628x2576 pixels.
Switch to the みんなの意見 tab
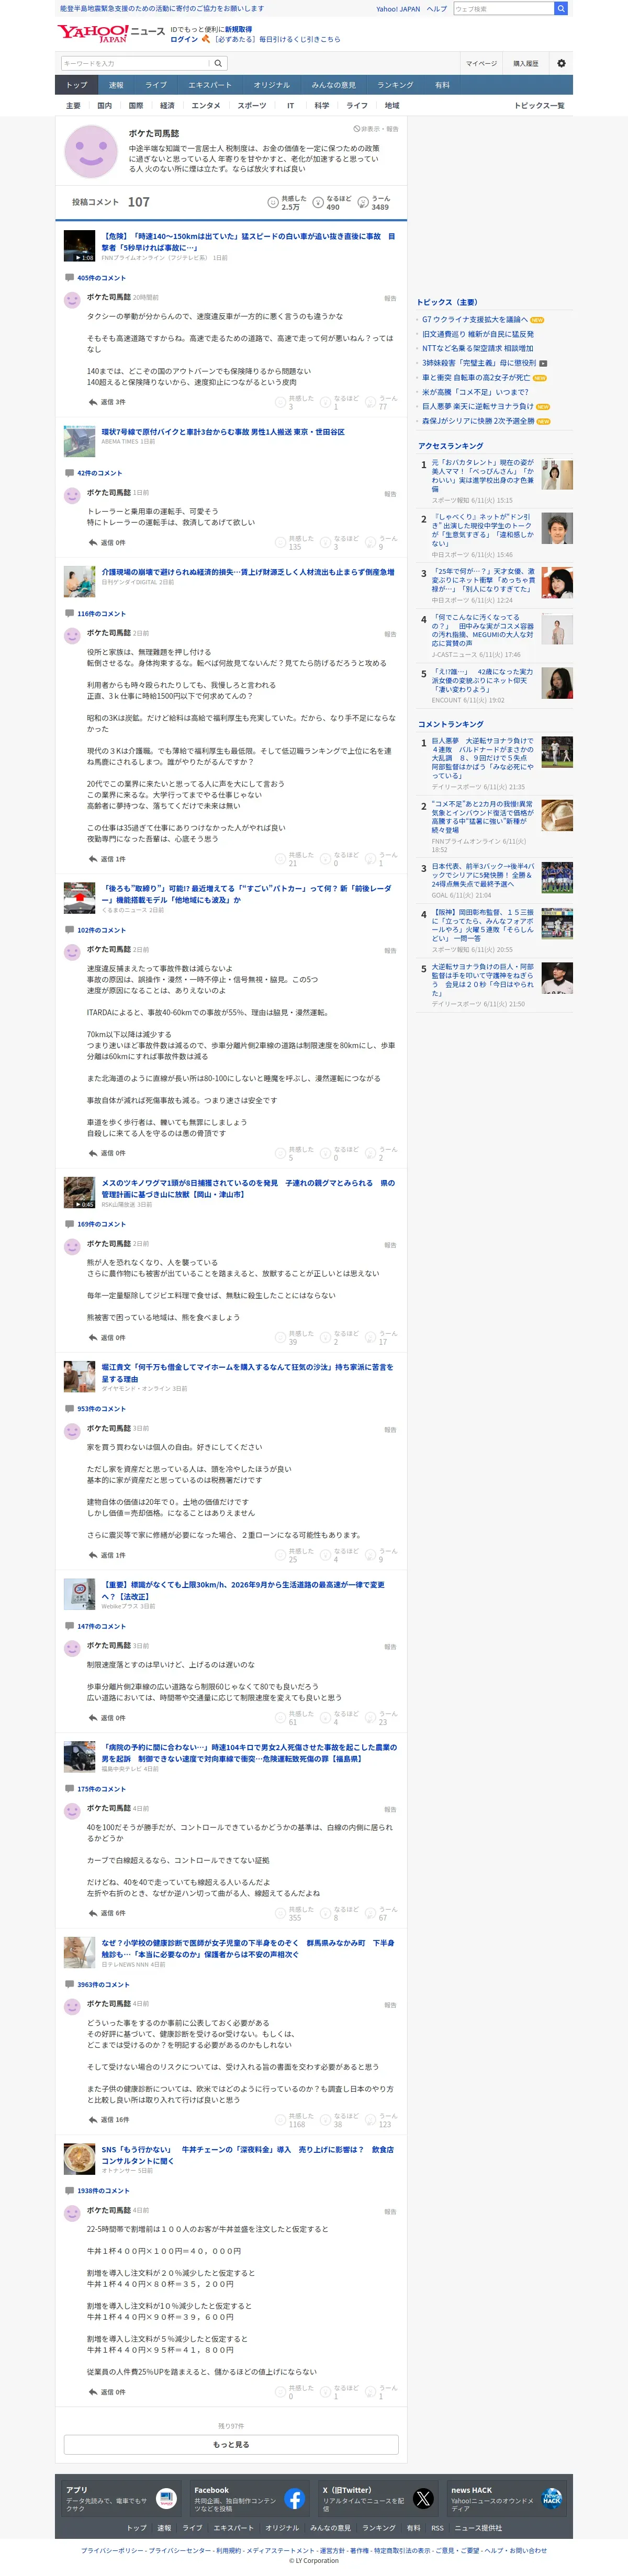333,85
